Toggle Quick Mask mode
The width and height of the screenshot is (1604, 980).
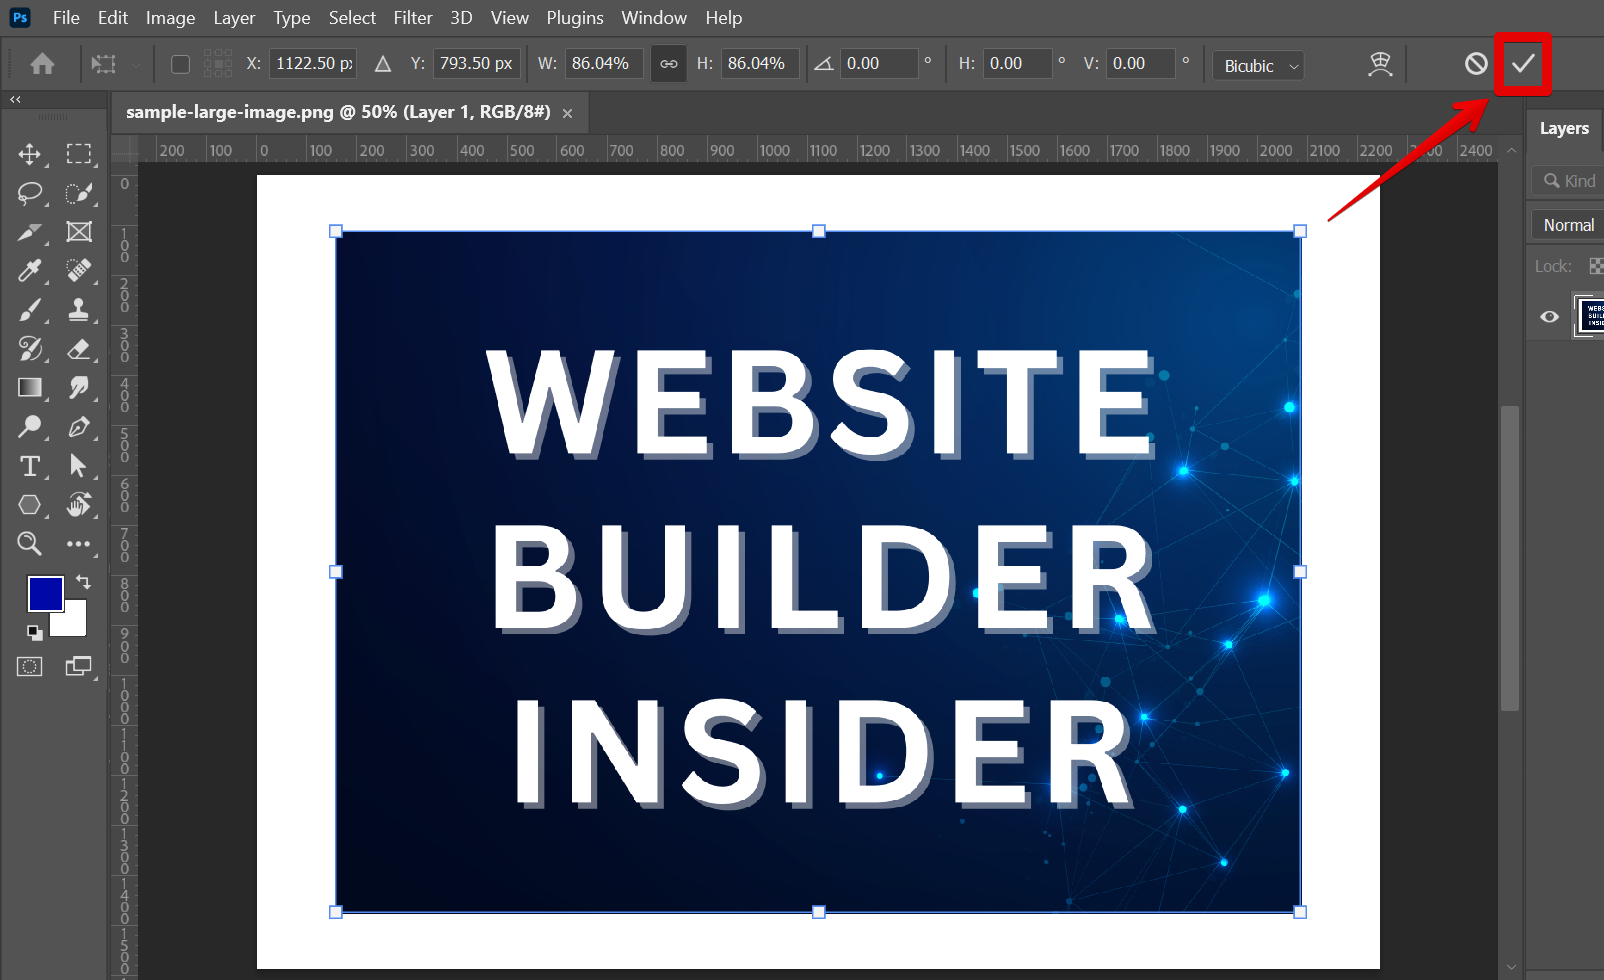pyautogui.click(x=30, y=667)
